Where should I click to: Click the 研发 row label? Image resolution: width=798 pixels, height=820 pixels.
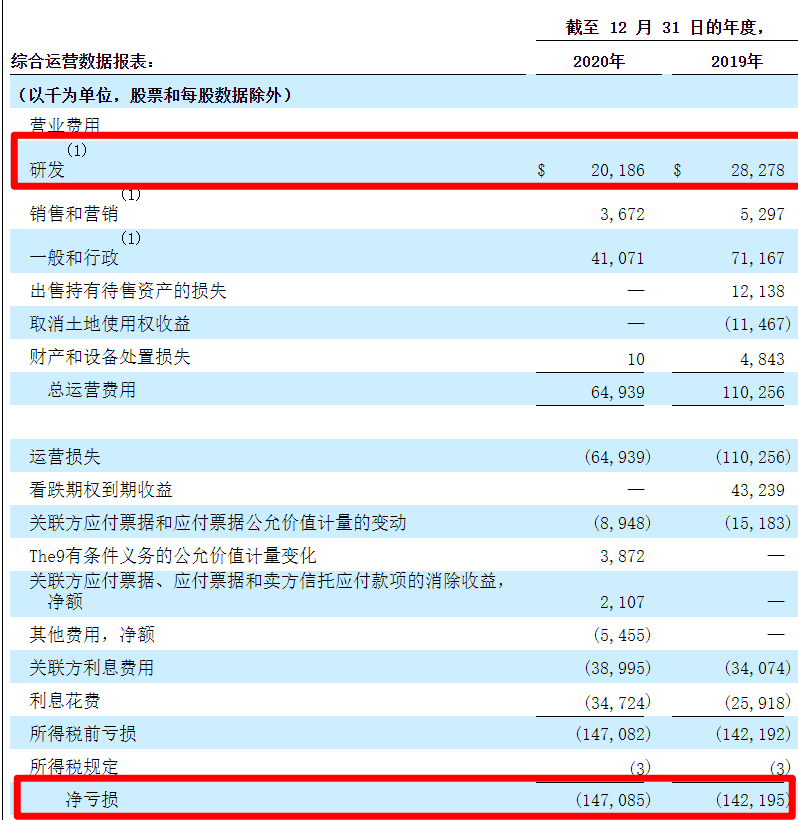point(47,170)
